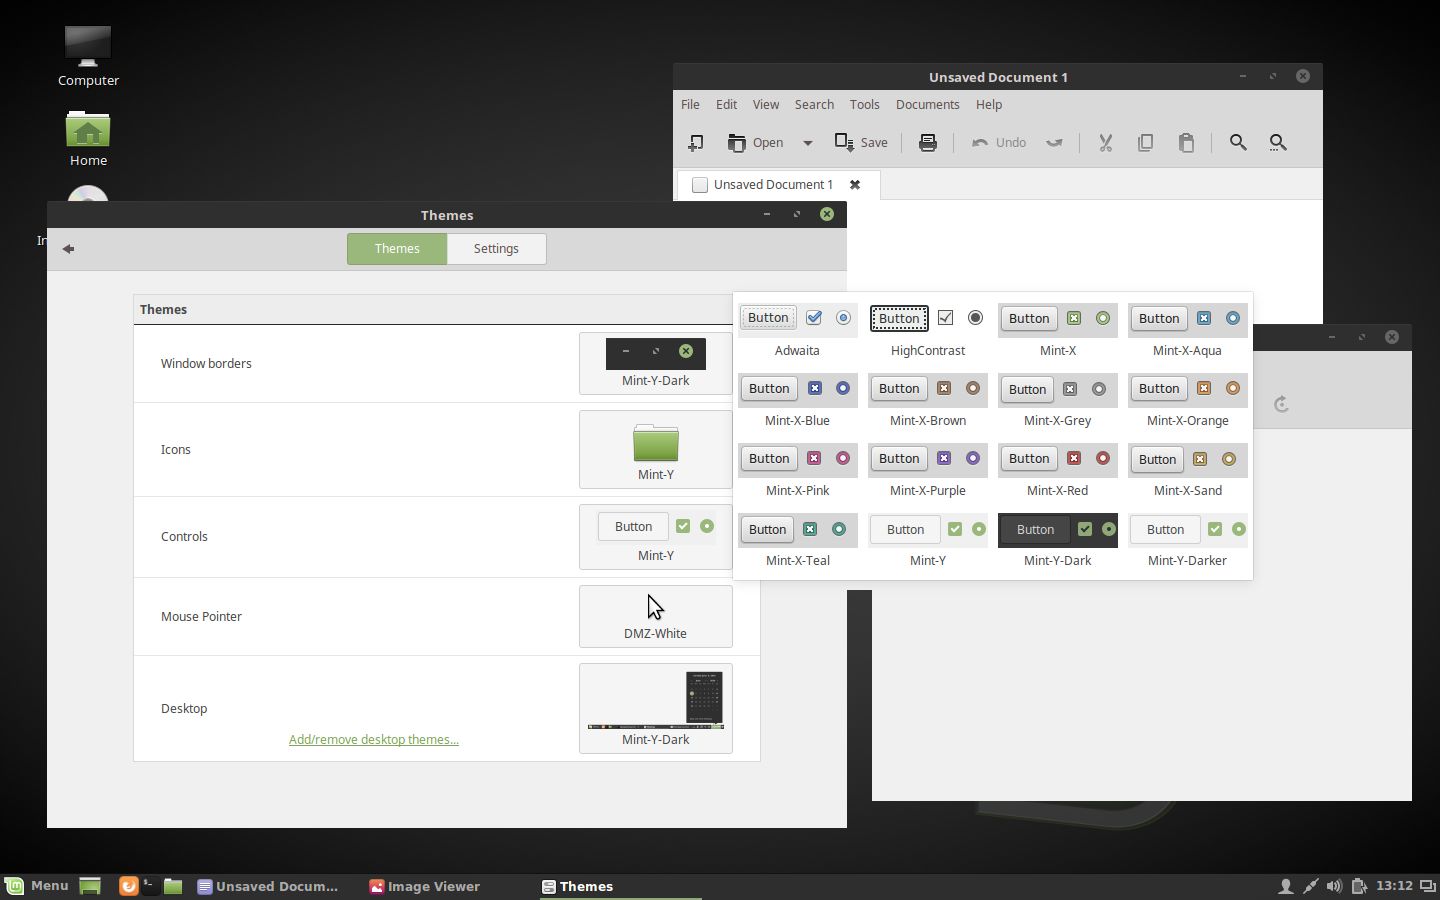Go back using the Themes arrow icon

pyautogui.click(x=68, y=249)
